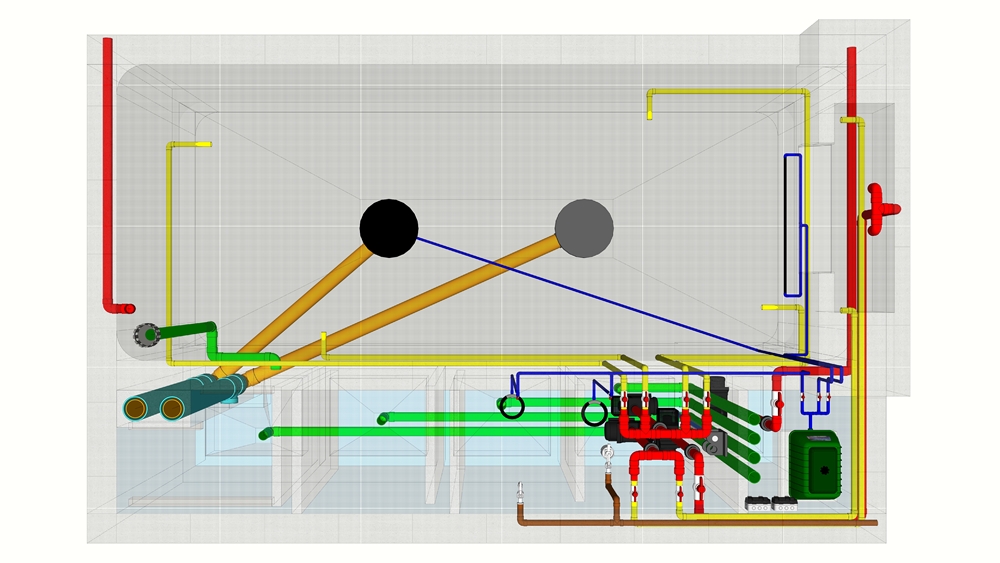Click the small white boxes beside the green tank
1000x563 pixels.
[771, 504]
